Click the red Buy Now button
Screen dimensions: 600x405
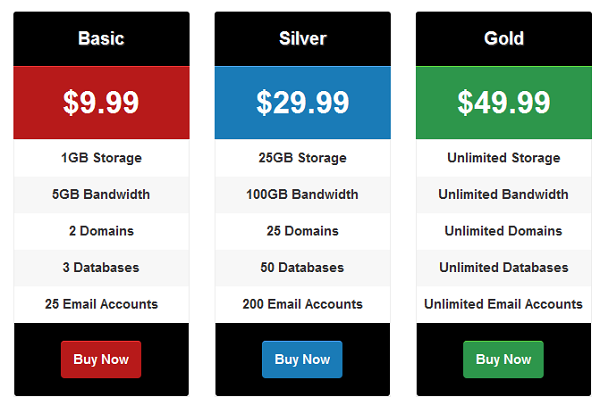click(101, 359)
